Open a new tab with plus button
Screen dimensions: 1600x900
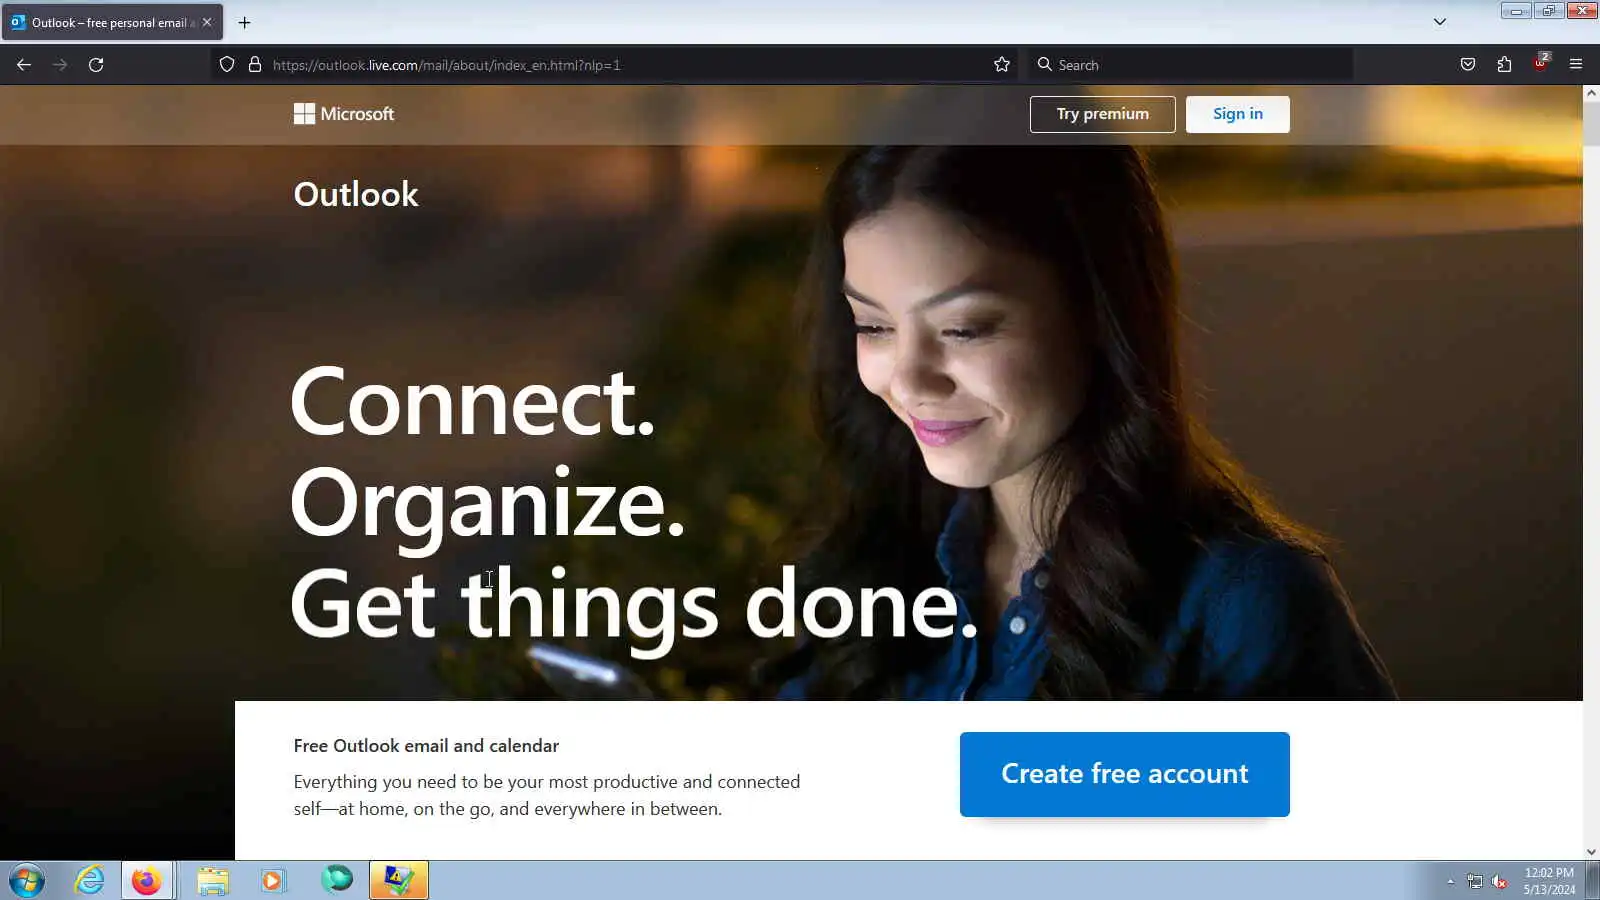click(x=244, y=22)
